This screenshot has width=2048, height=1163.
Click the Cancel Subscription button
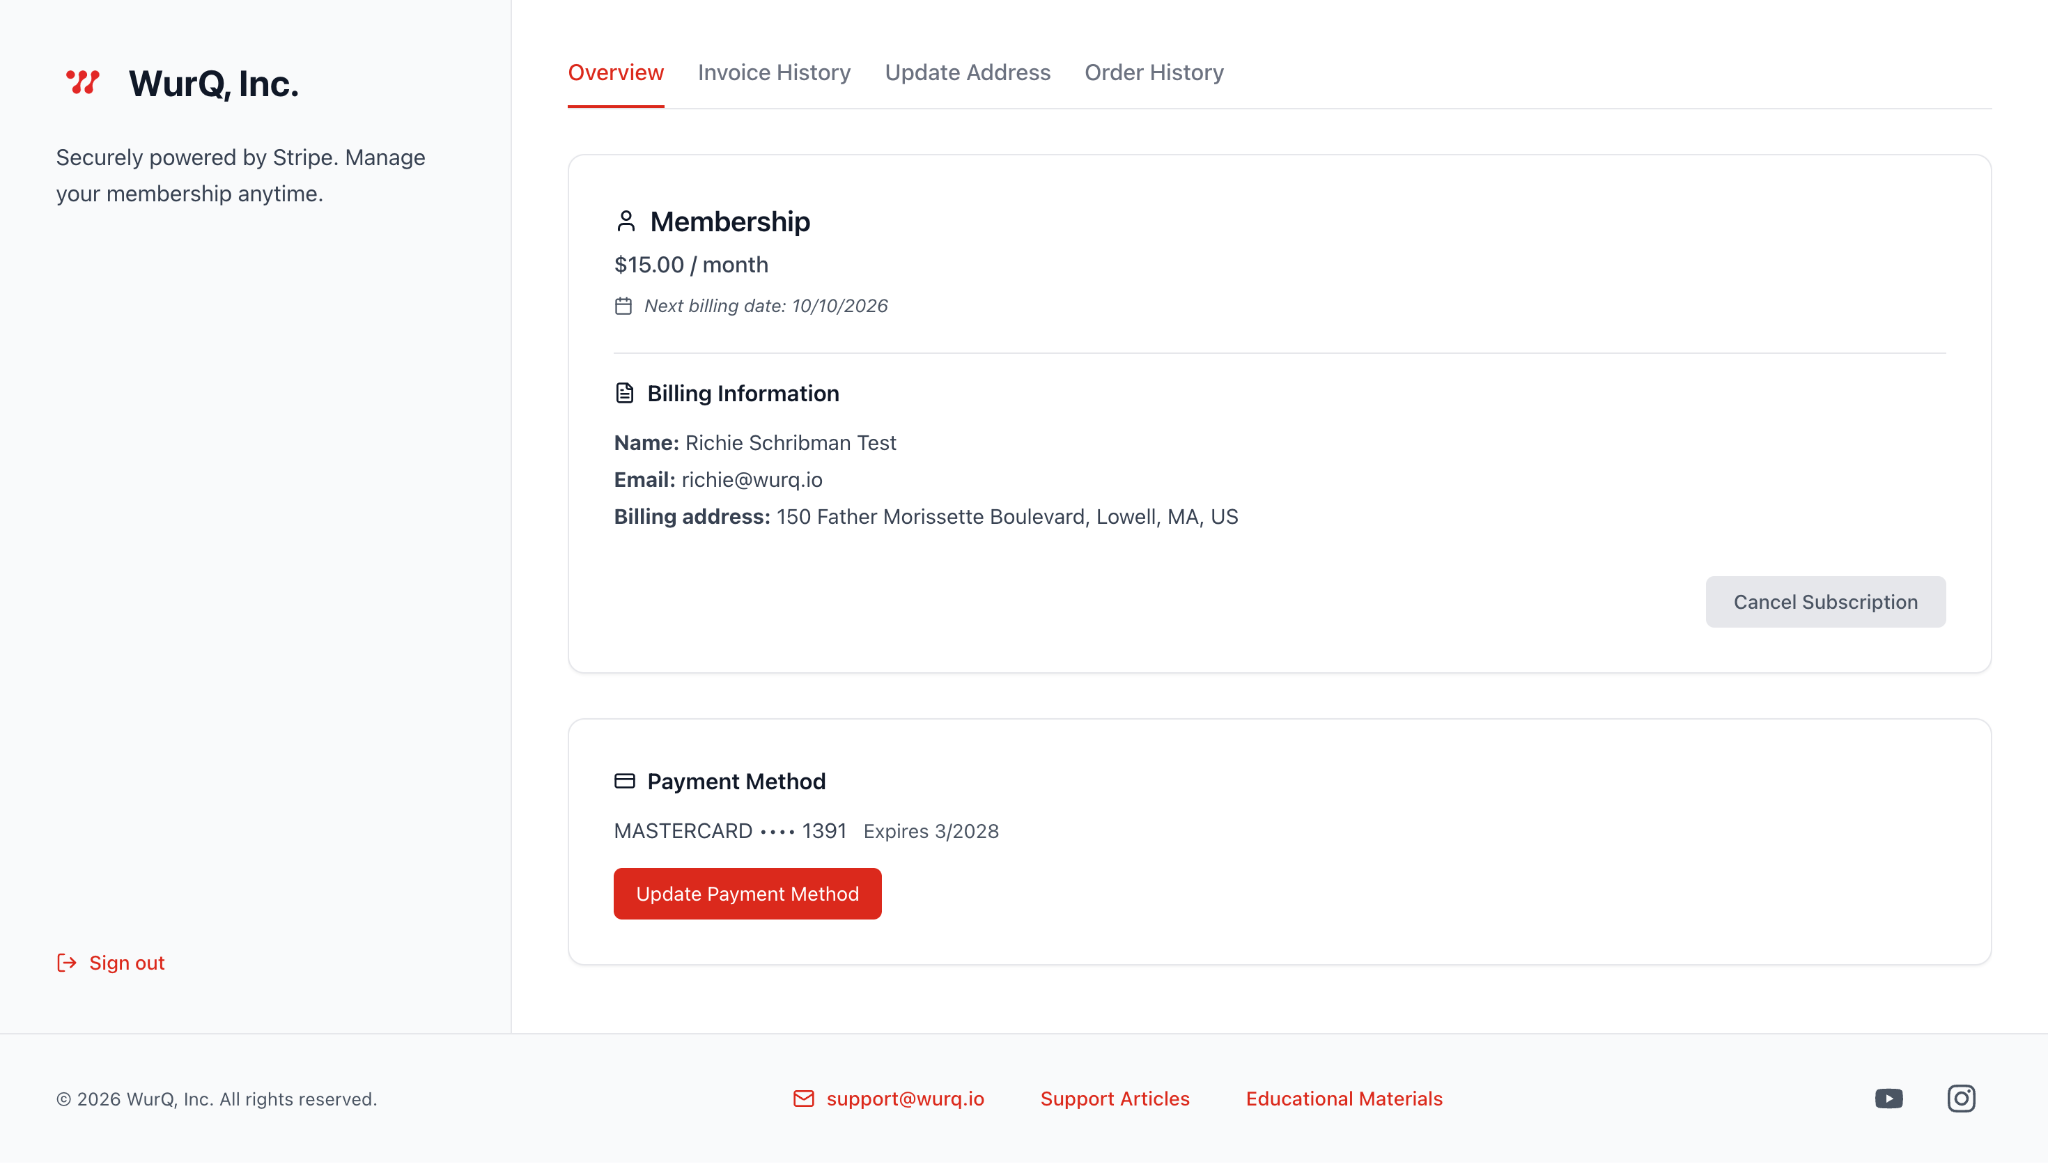[x=1825, y=602]
